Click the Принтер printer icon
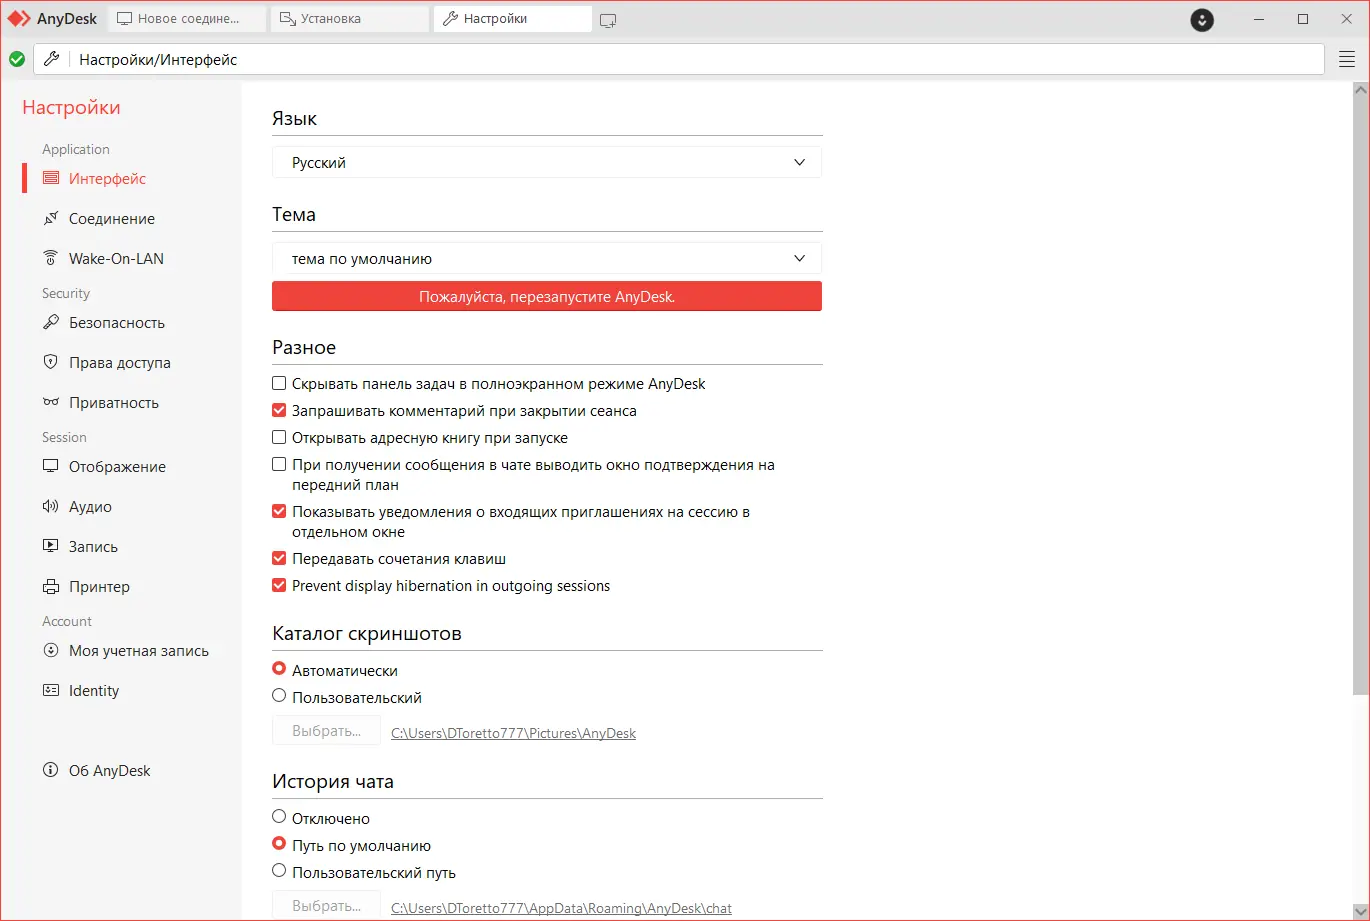This screenshot has width=1370, height=921. pyautogui.click(x=51, y=587)
